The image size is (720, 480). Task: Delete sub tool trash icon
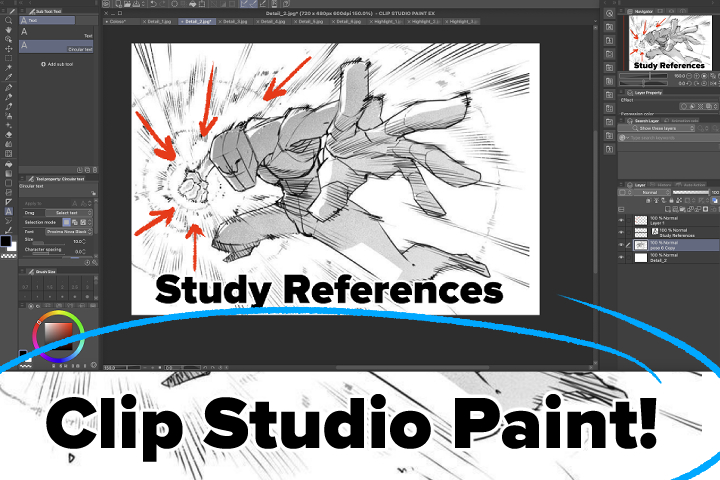click(x=95, y=170)
